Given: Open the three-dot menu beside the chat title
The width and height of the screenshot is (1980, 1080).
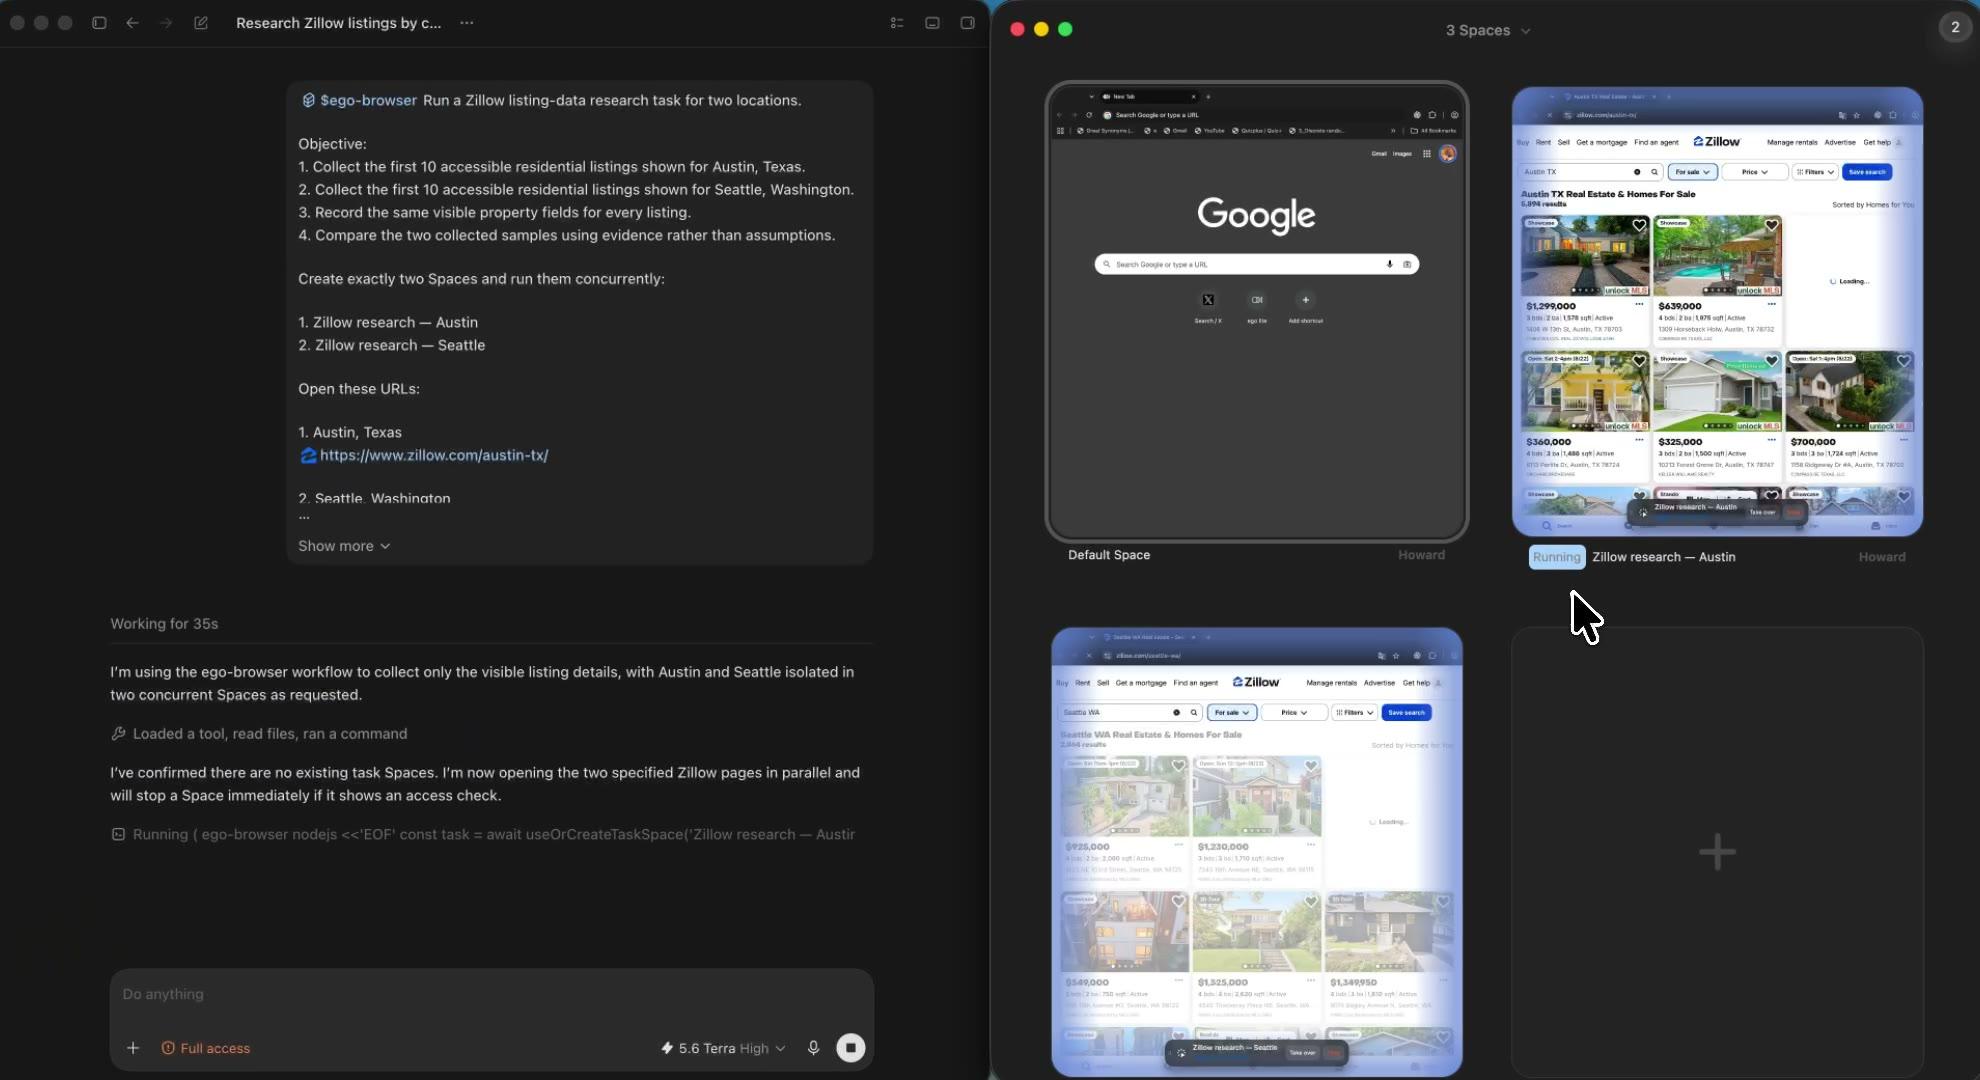Looking at the screenshot, I should click(467, 22).
